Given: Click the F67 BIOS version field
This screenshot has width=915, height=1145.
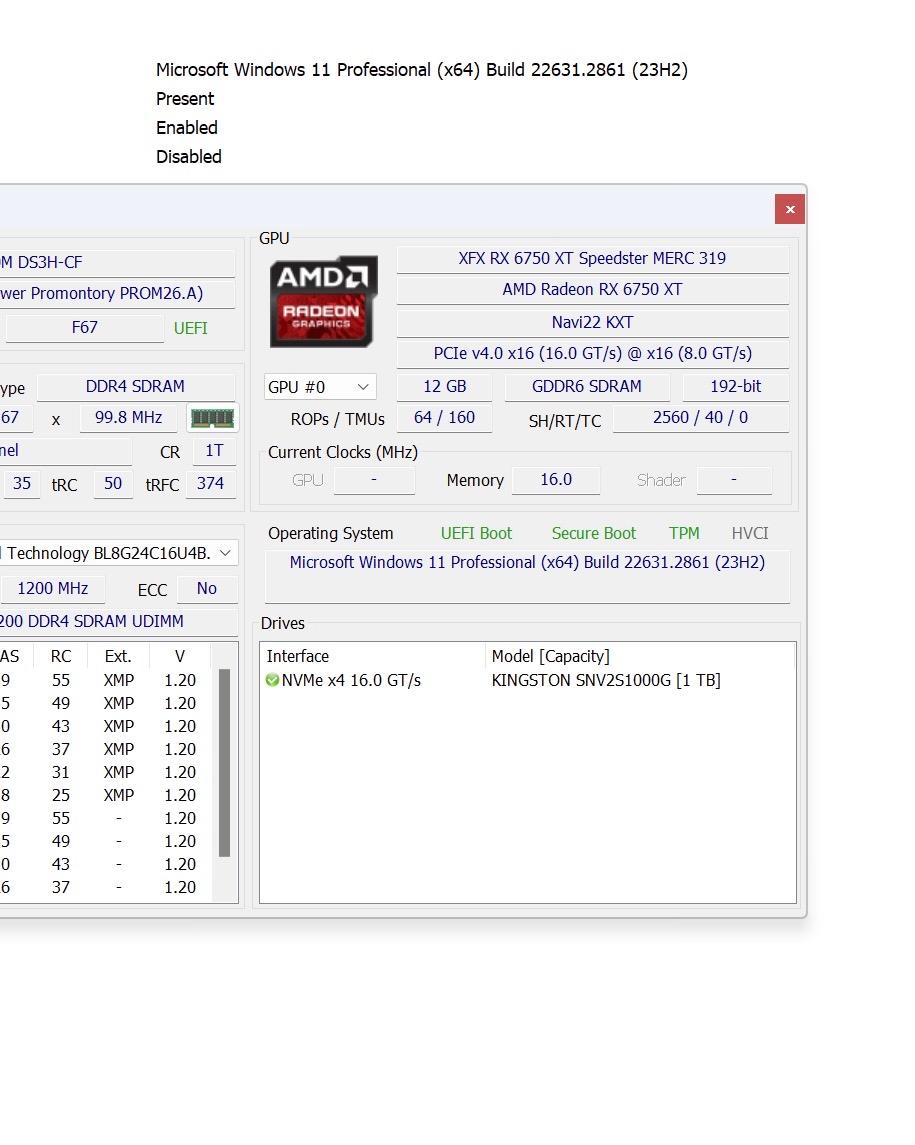Looking at the screenshot, I should point(85,328).
